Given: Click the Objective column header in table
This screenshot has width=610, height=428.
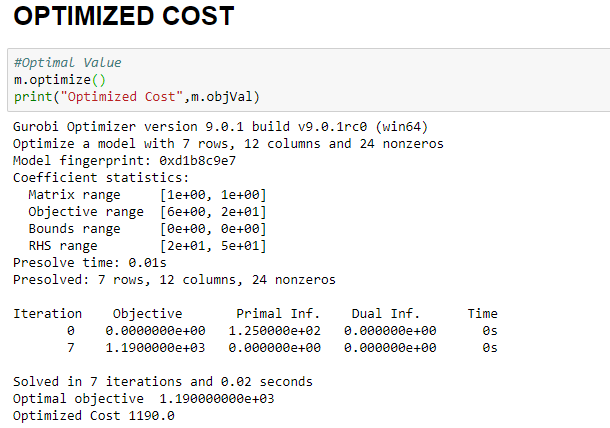Looking at the screenshot, I should (147, 314).
